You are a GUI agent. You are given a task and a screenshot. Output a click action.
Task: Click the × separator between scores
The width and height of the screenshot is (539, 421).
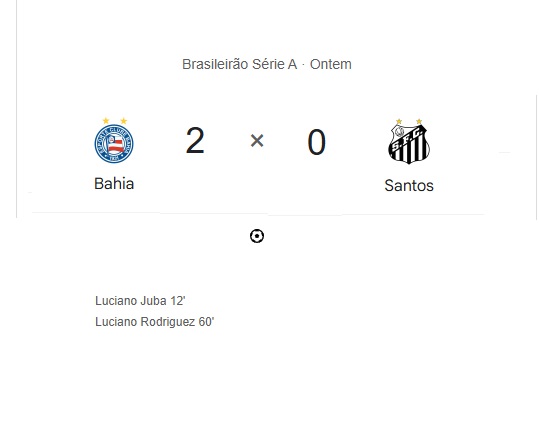tap(257, 141)
